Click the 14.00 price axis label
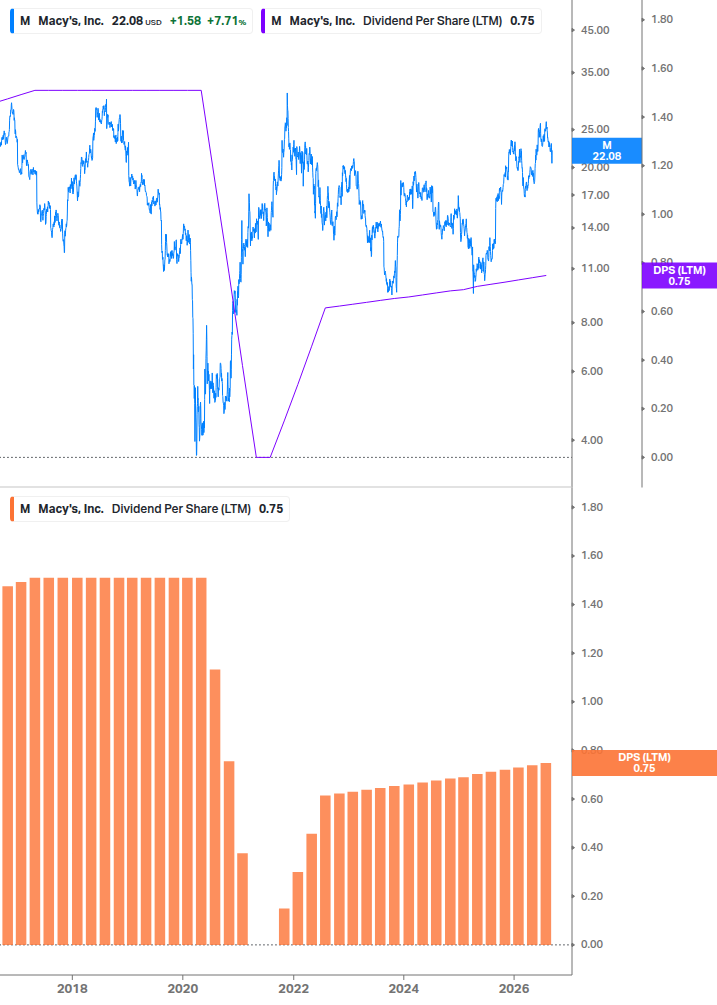Screen dimensions: 717x1005 coord(595,228)
